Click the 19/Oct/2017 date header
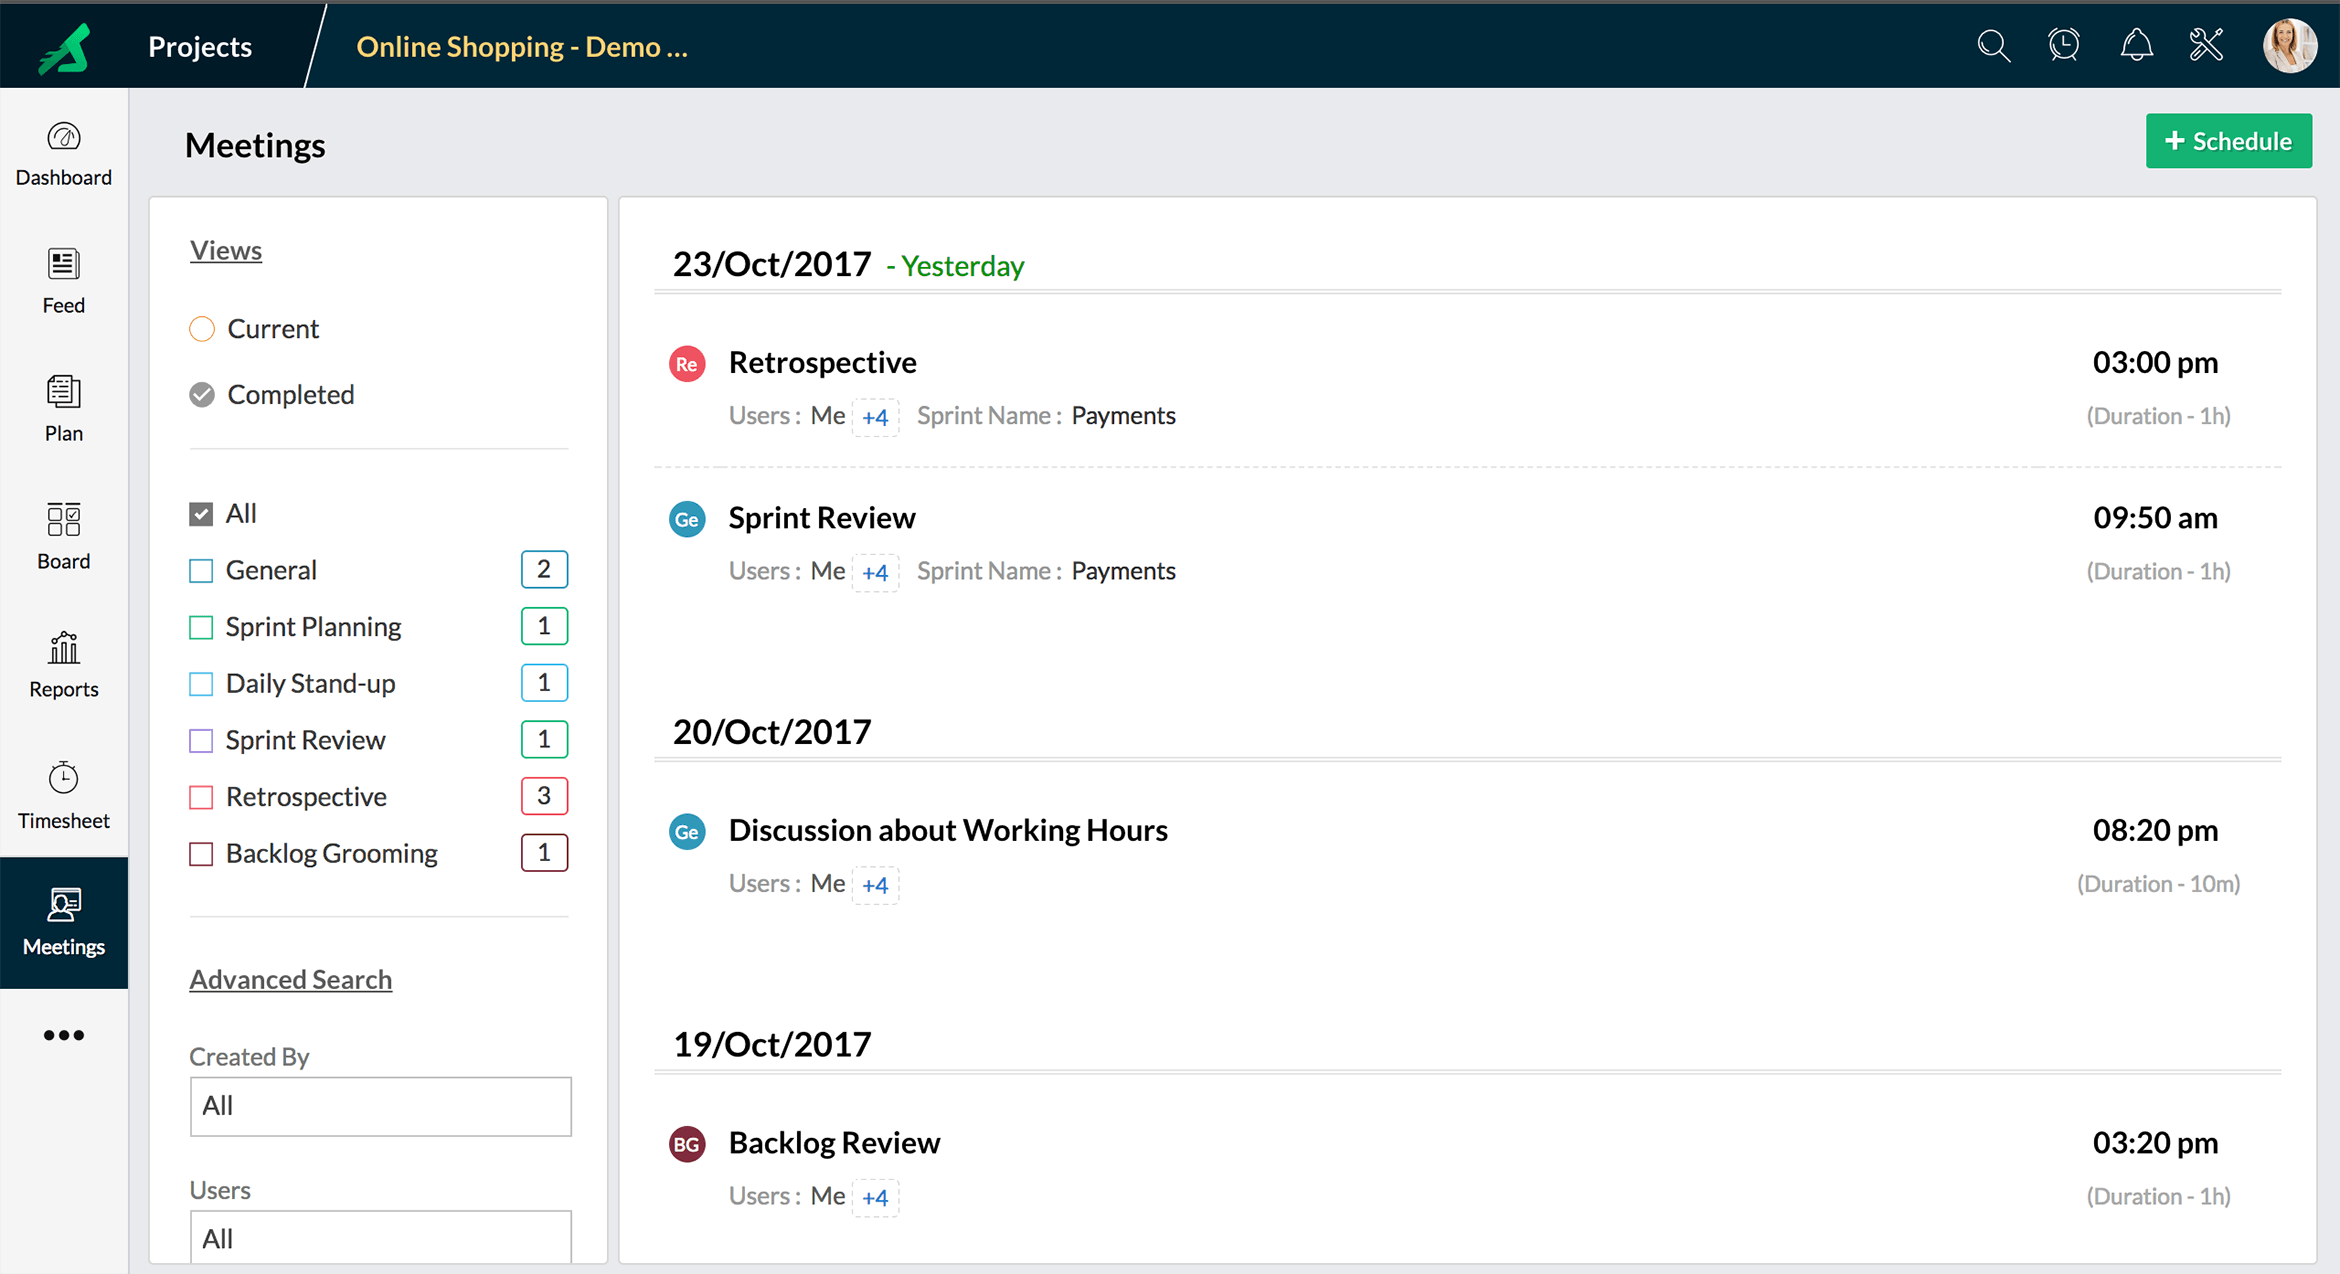This screenshot has width=2340, height=1274. (772, 1044)
